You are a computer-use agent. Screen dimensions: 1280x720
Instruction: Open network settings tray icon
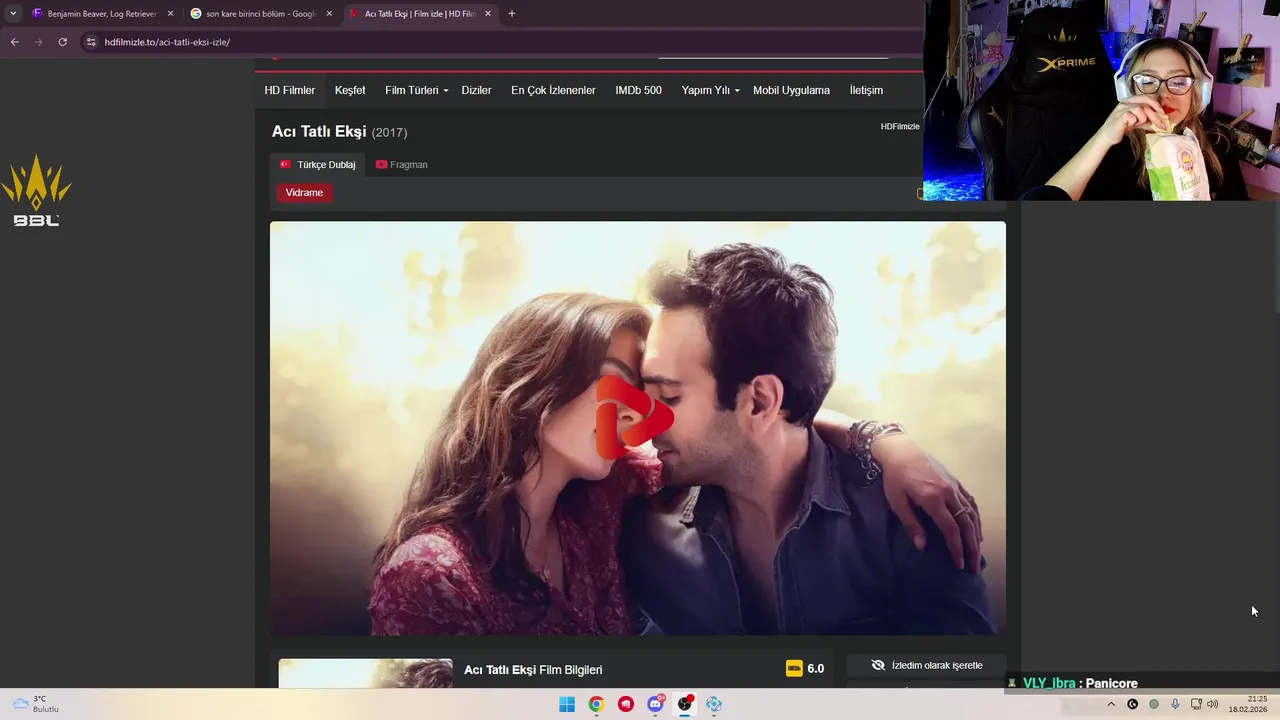click(1196, 704)
